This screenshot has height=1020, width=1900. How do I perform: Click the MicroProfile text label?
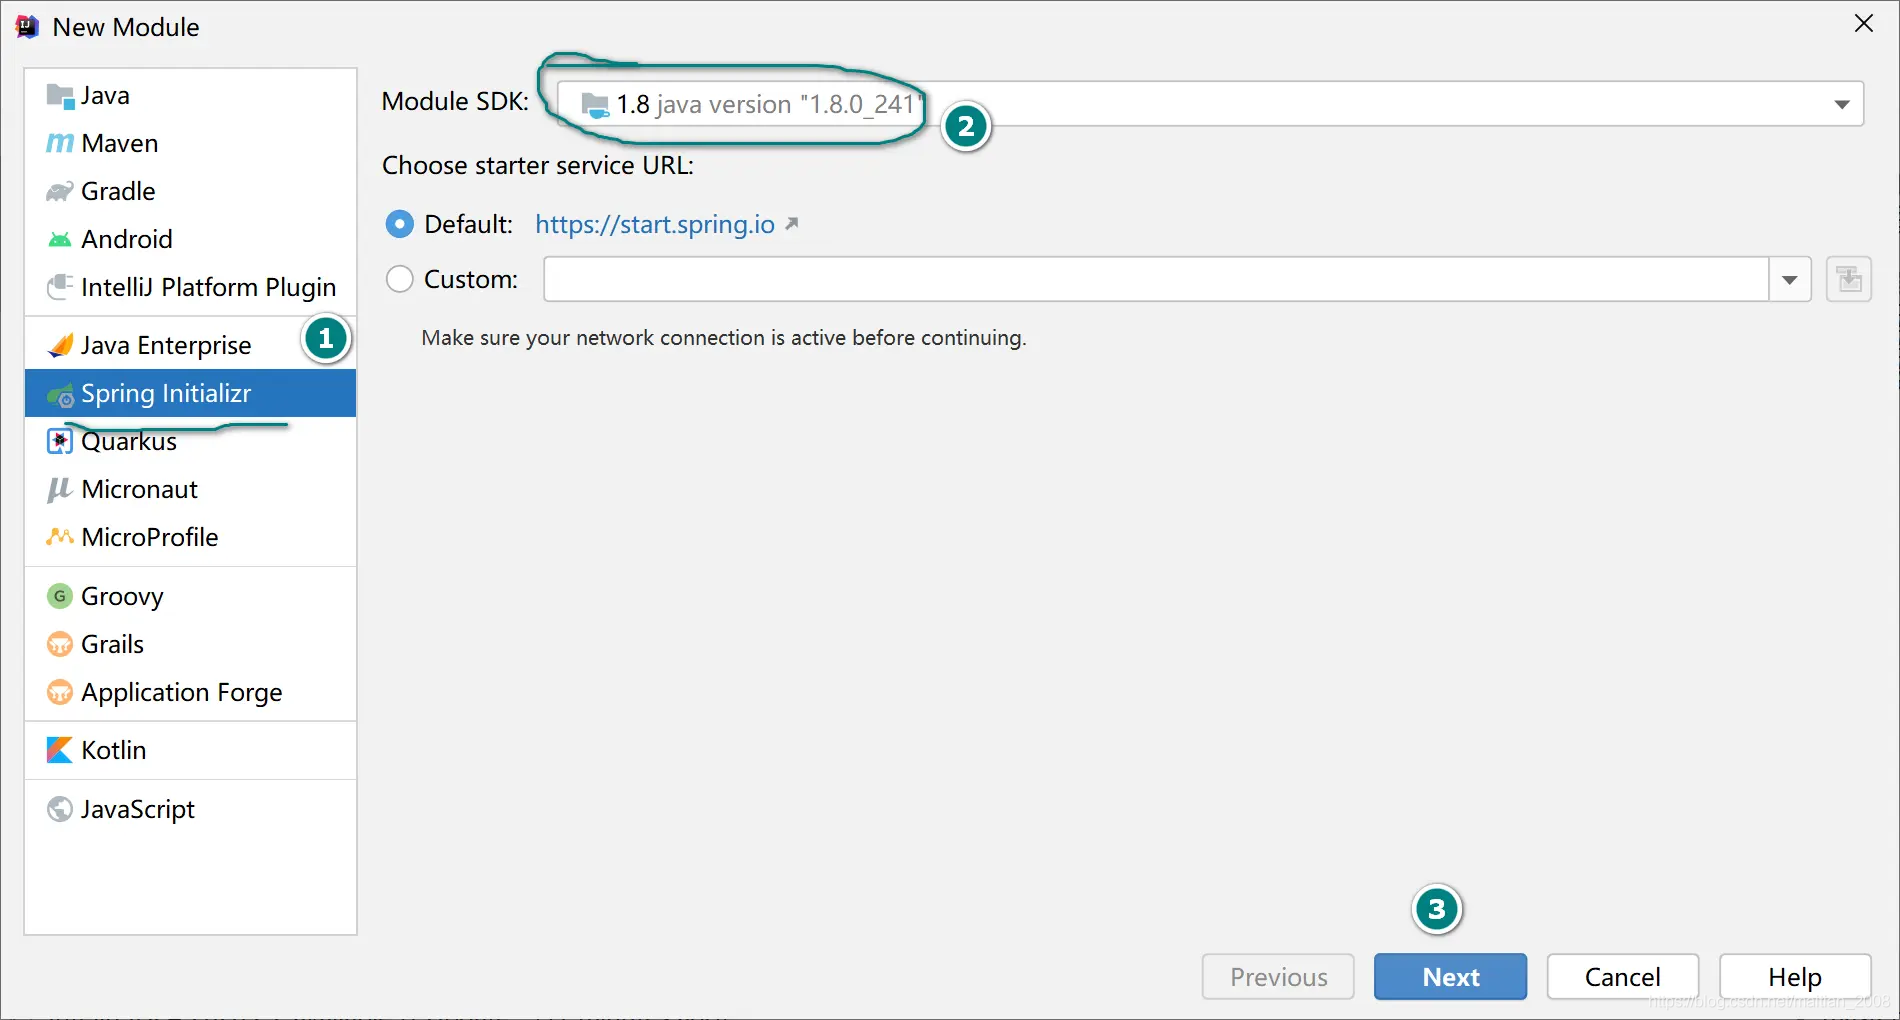coord(150,537)
